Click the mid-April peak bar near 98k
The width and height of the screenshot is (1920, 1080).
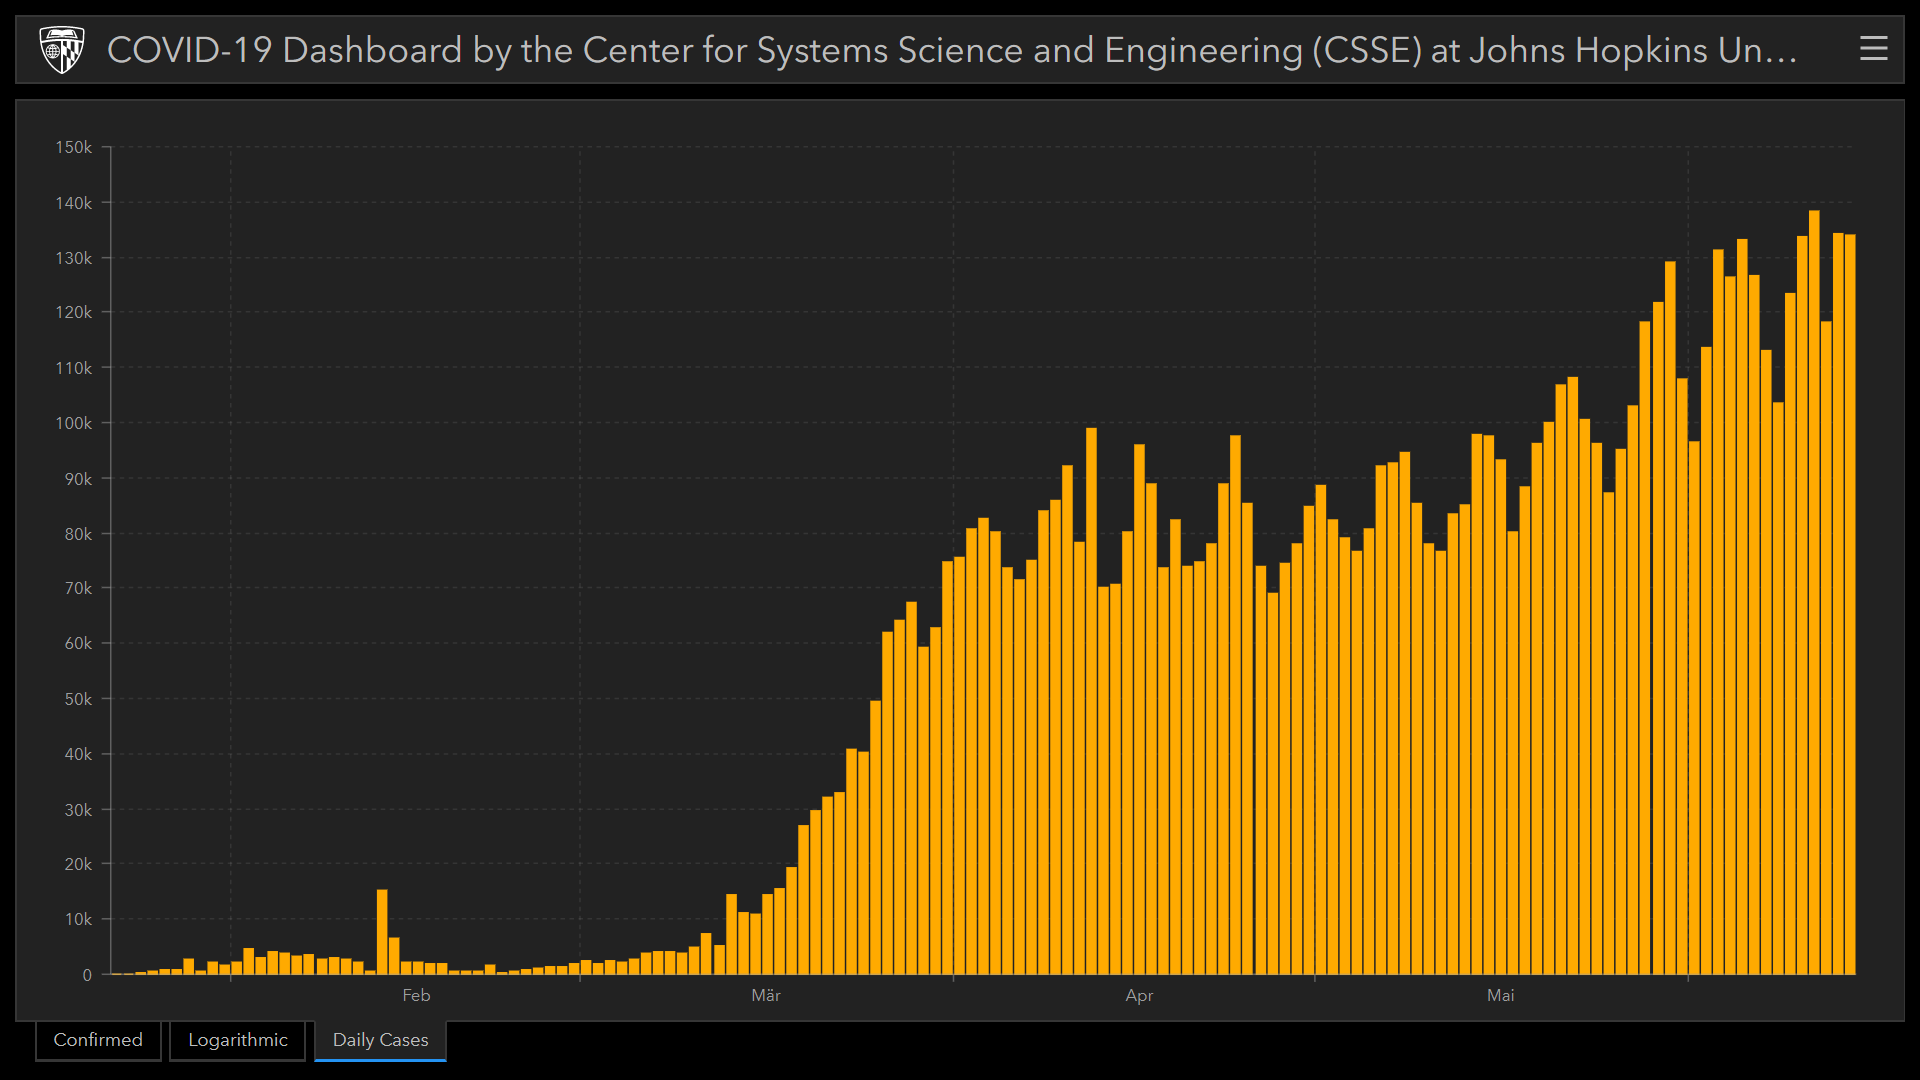pos(1235,700)
